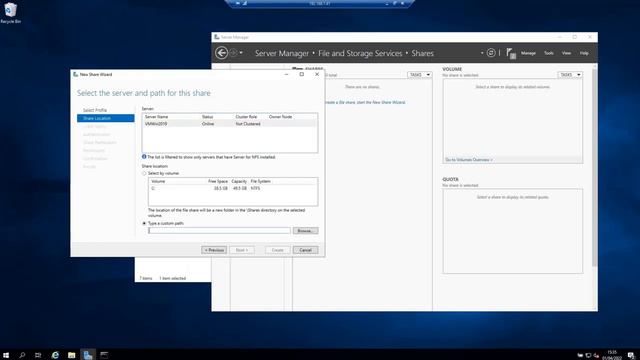Open the Help menu
This screenshot has height=360, width=640.
[x=584, y=53]
